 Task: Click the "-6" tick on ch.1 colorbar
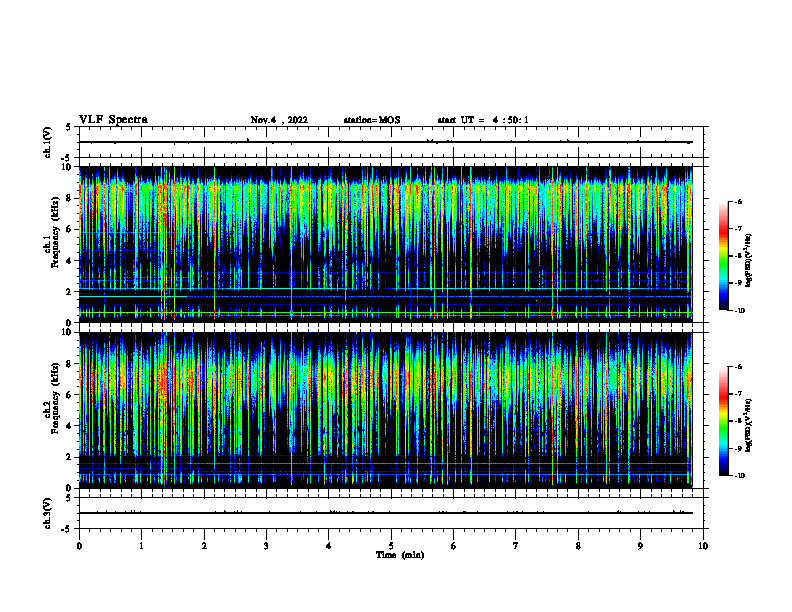click(738, 202)
